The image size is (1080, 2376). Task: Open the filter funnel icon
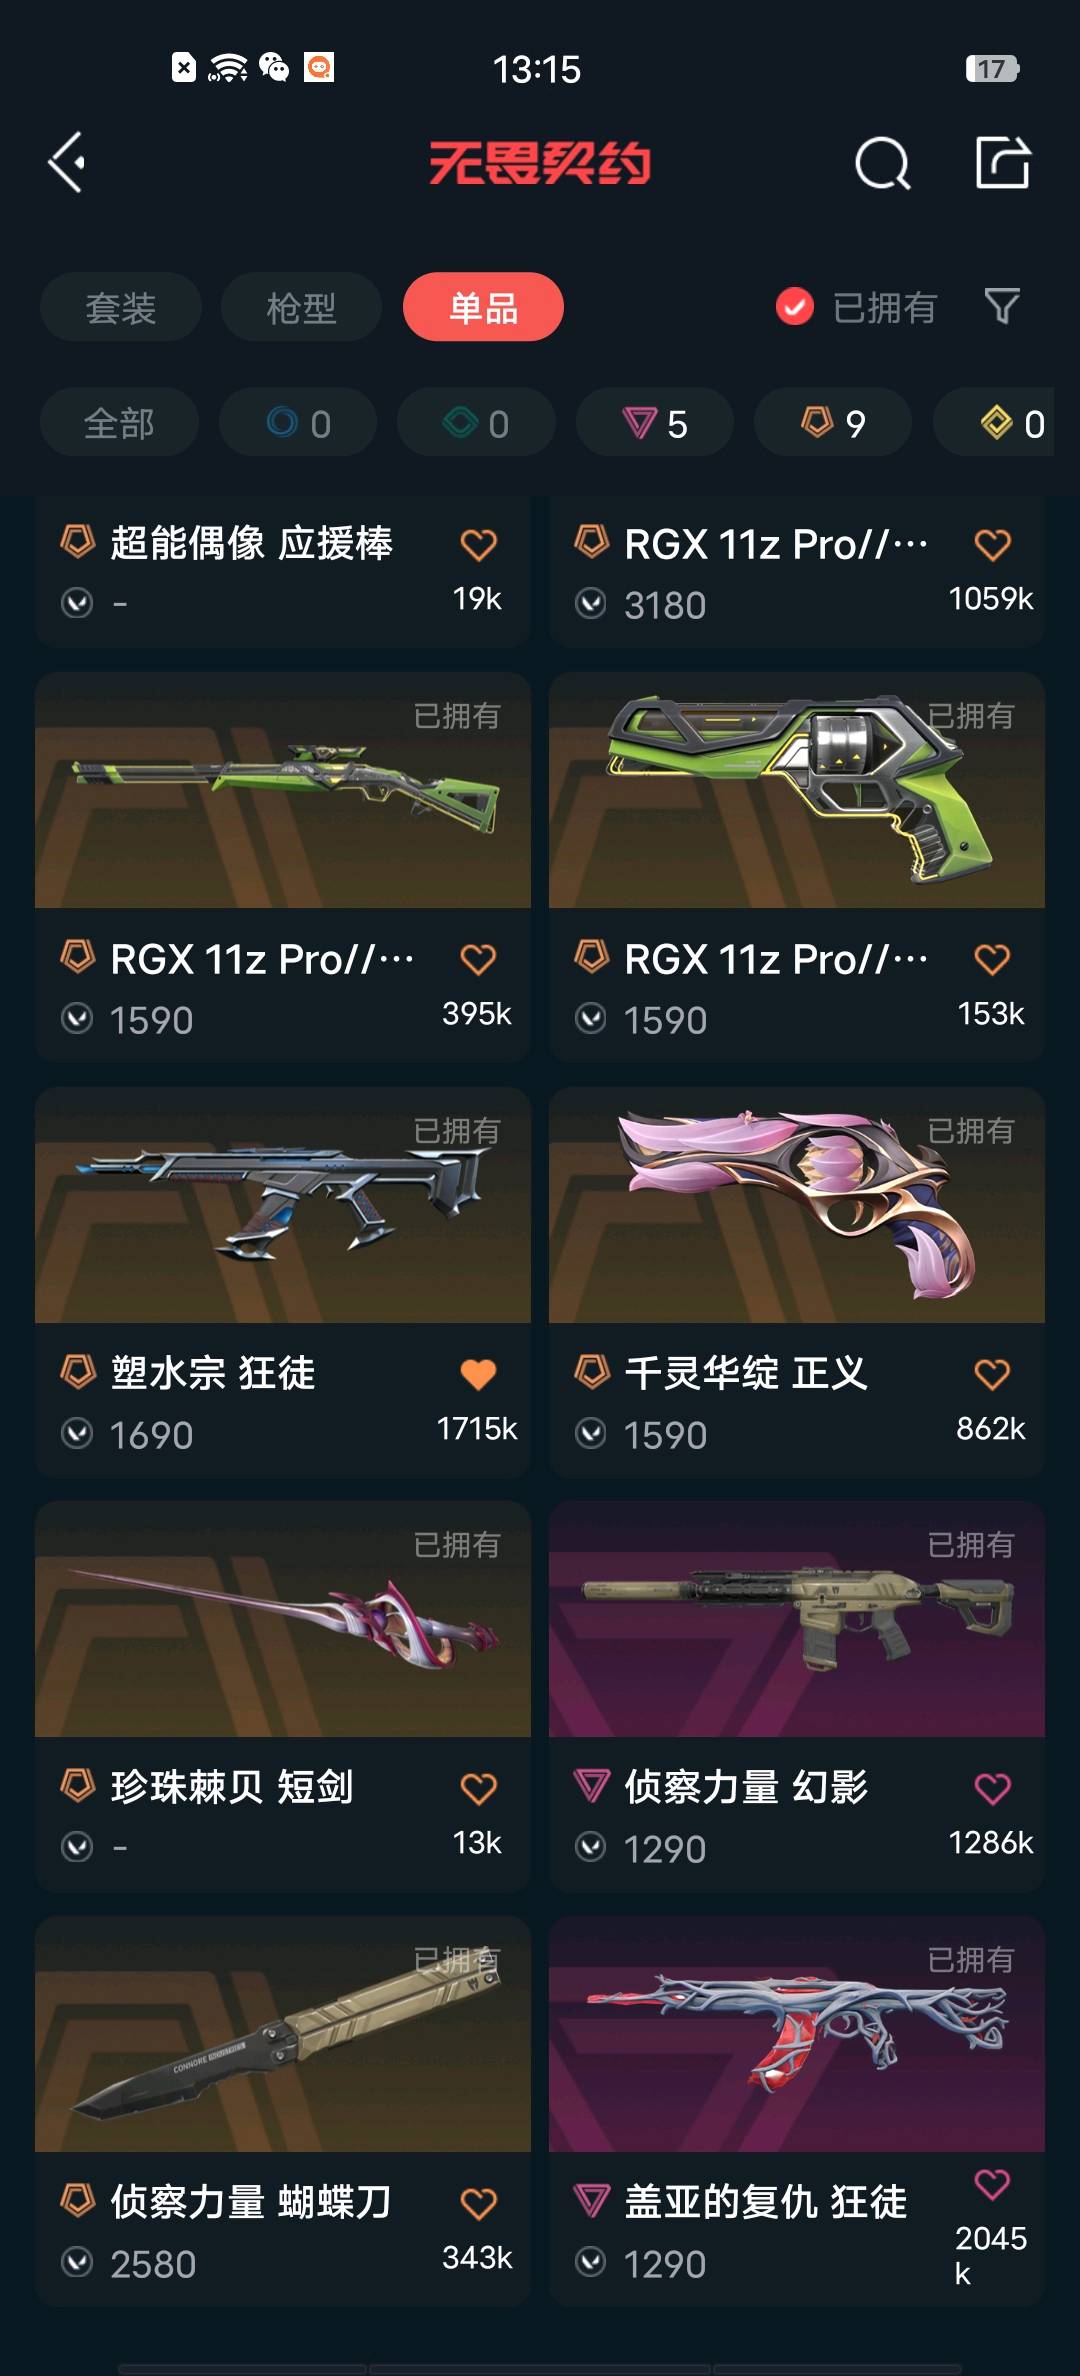(x=1002, y=306)
